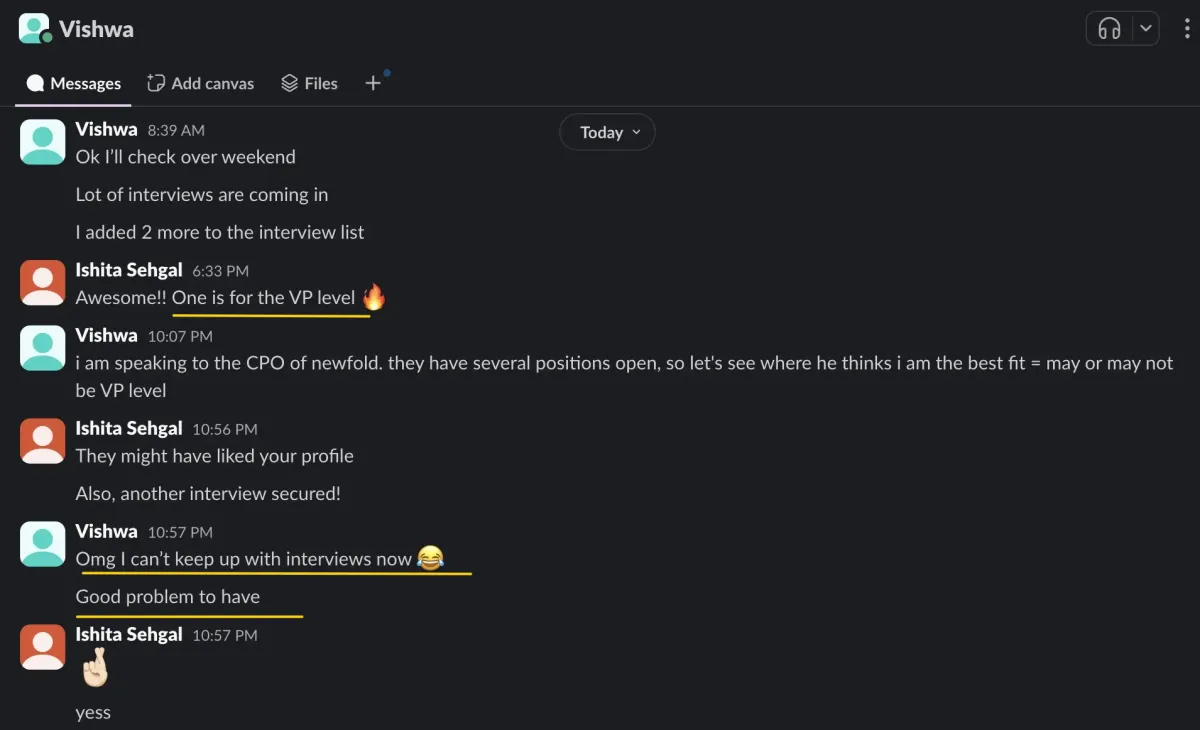1200x730 pixels.
Task: Click the Vishwa conversation title
Action: click(96, 29)
